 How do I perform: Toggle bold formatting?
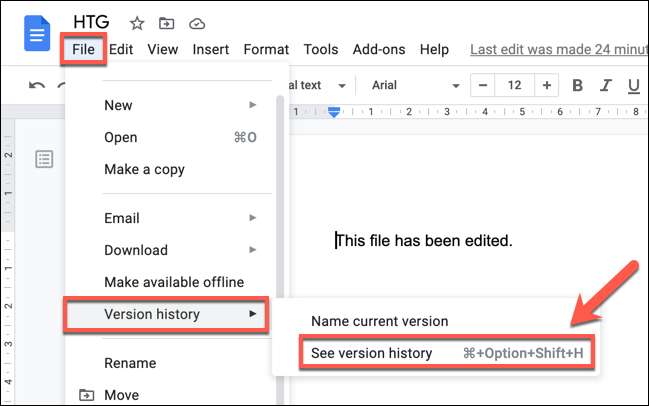coord(577,86)
